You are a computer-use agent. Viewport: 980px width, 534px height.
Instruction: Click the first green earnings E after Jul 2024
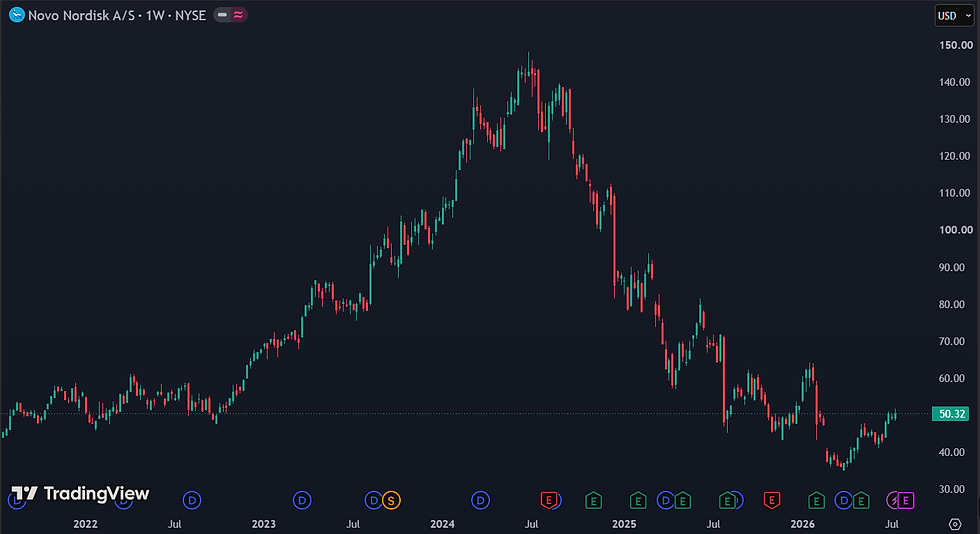coord(593,500)
